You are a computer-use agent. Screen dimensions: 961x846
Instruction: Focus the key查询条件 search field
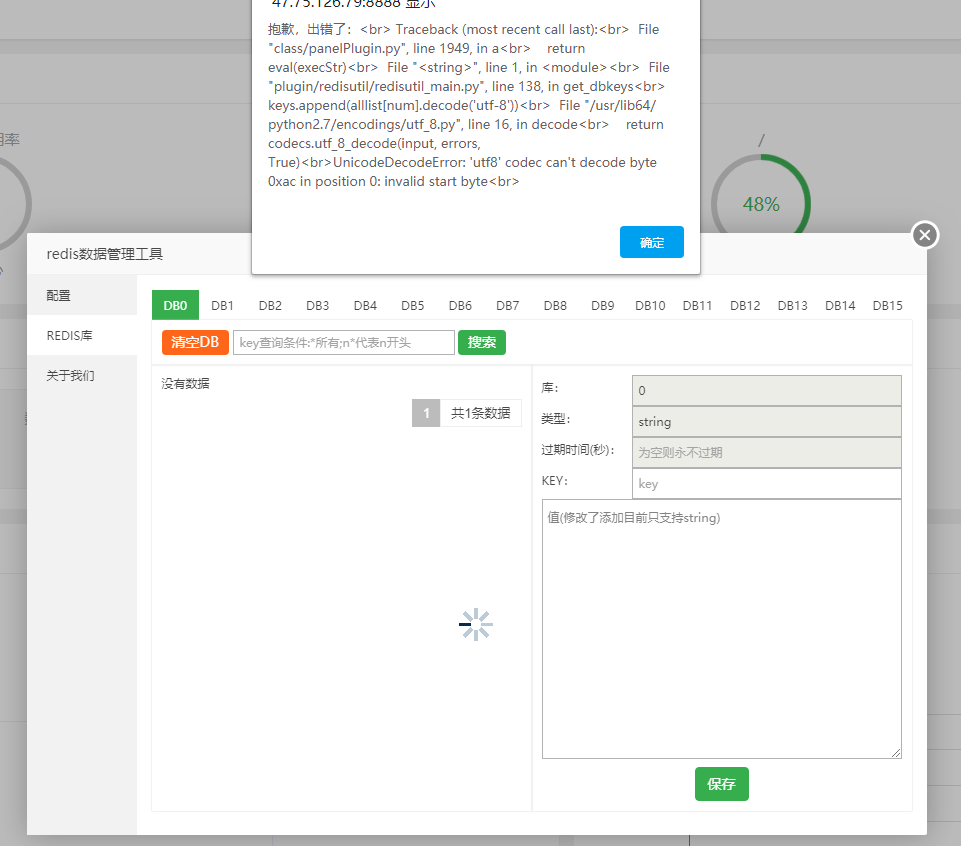click(344, 342)
